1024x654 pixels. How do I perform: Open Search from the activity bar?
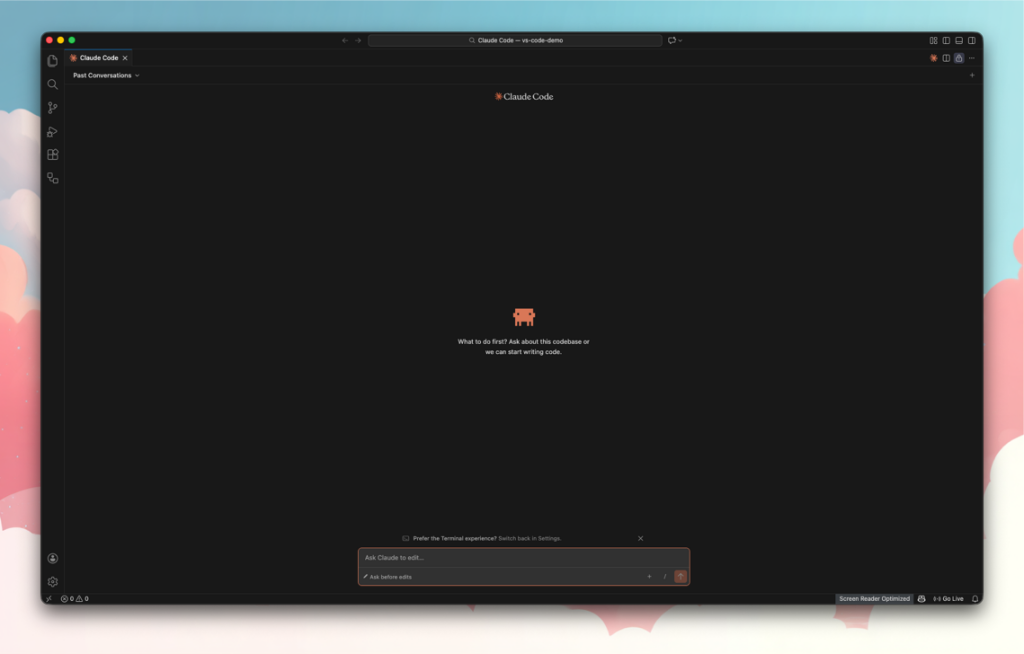tap(51, 84)
